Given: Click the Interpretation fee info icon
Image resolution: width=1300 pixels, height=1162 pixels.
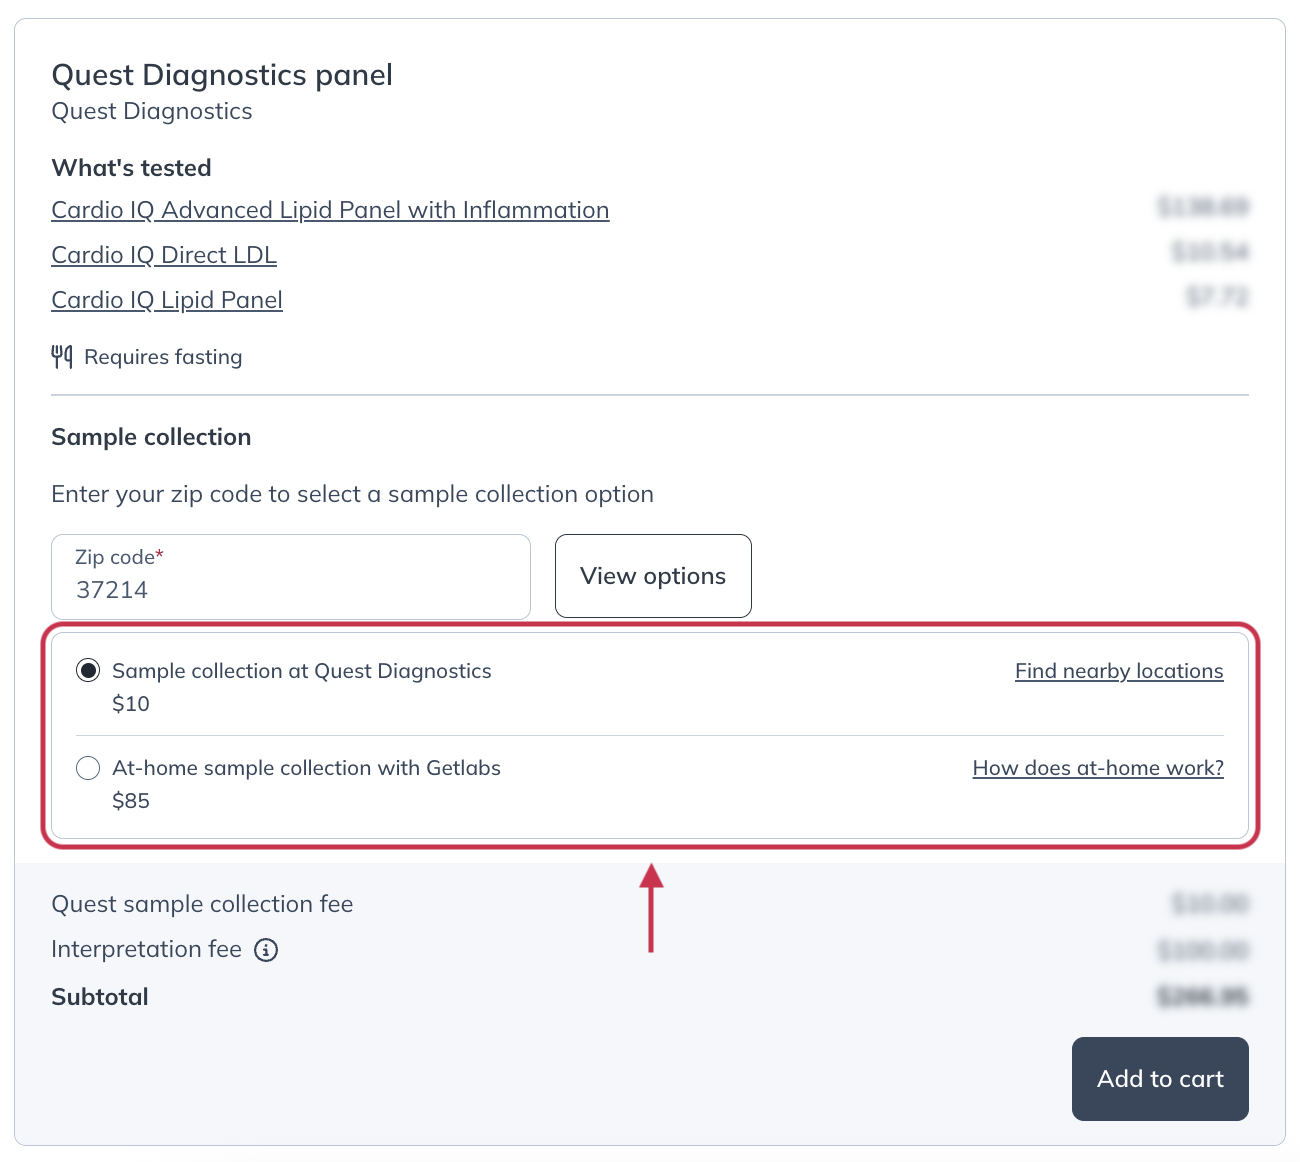Looking at the screenshot, I should [x=266, y=950].
